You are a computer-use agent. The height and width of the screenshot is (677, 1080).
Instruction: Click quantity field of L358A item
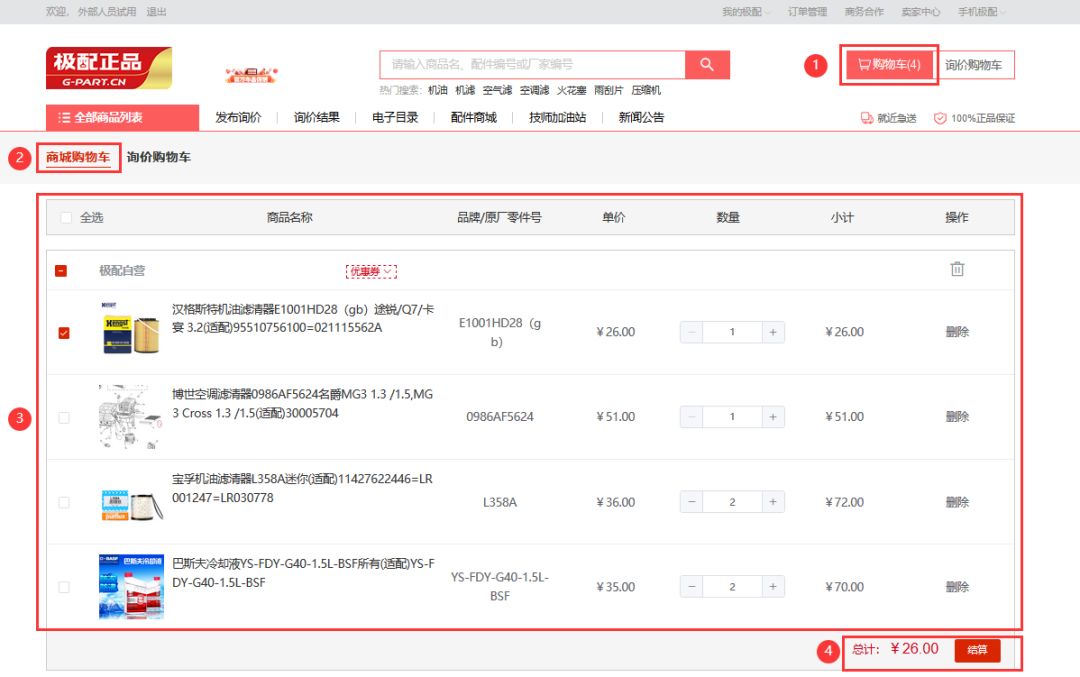coord(732,502)
